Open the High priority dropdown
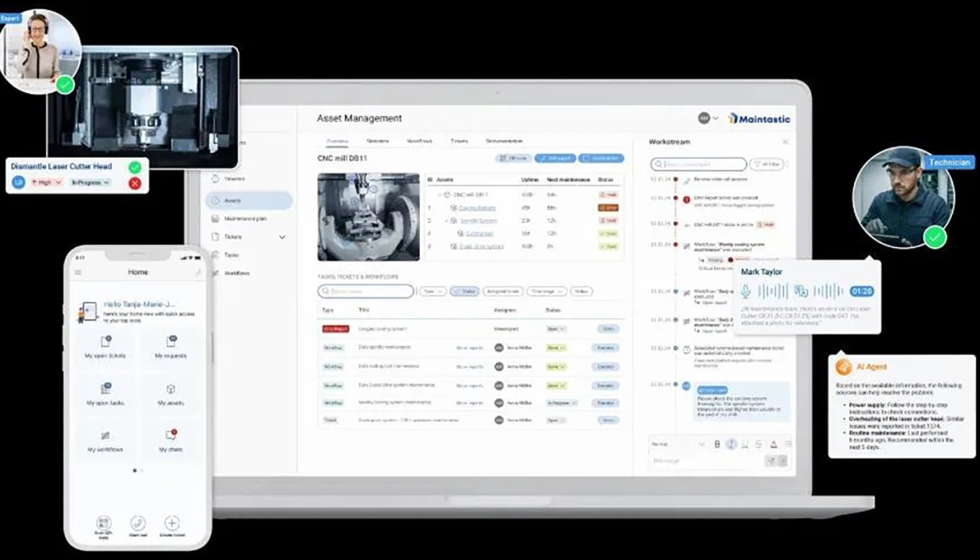 pos(47,183)
